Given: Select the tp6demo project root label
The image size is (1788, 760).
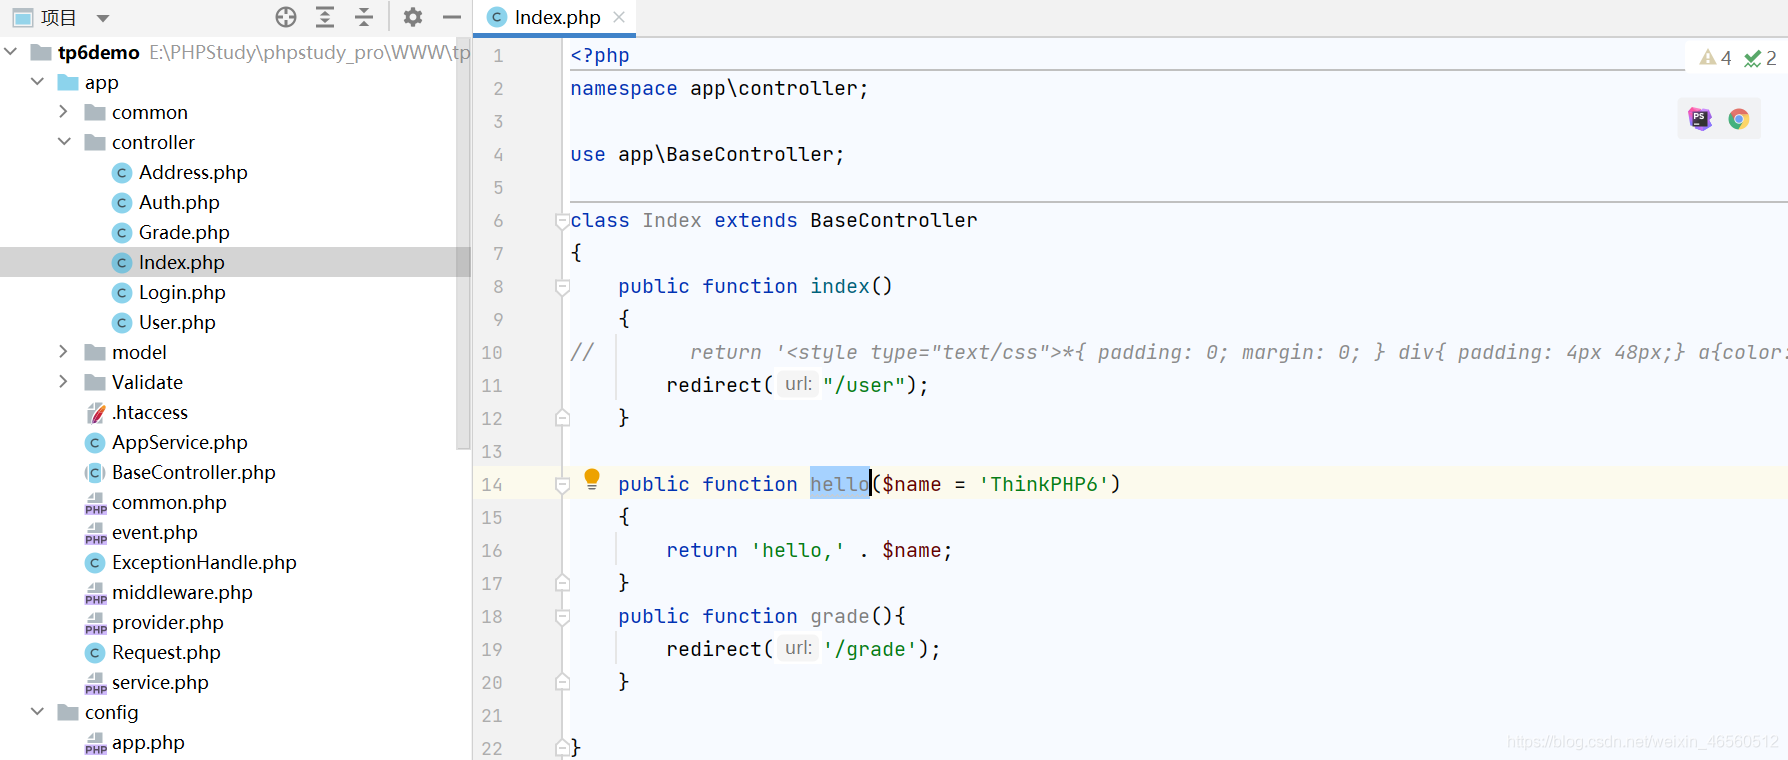Looking at the screenshot, I should click(x=99, y=52).
